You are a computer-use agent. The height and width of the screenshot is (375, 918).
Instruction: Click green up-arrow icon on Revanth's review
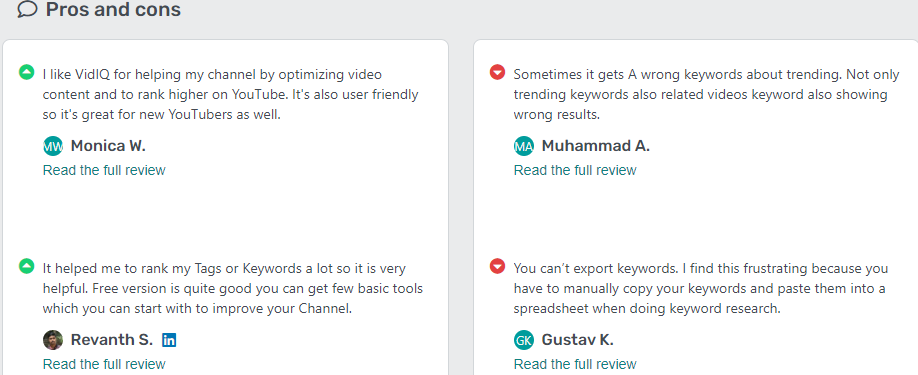point(27,266)
